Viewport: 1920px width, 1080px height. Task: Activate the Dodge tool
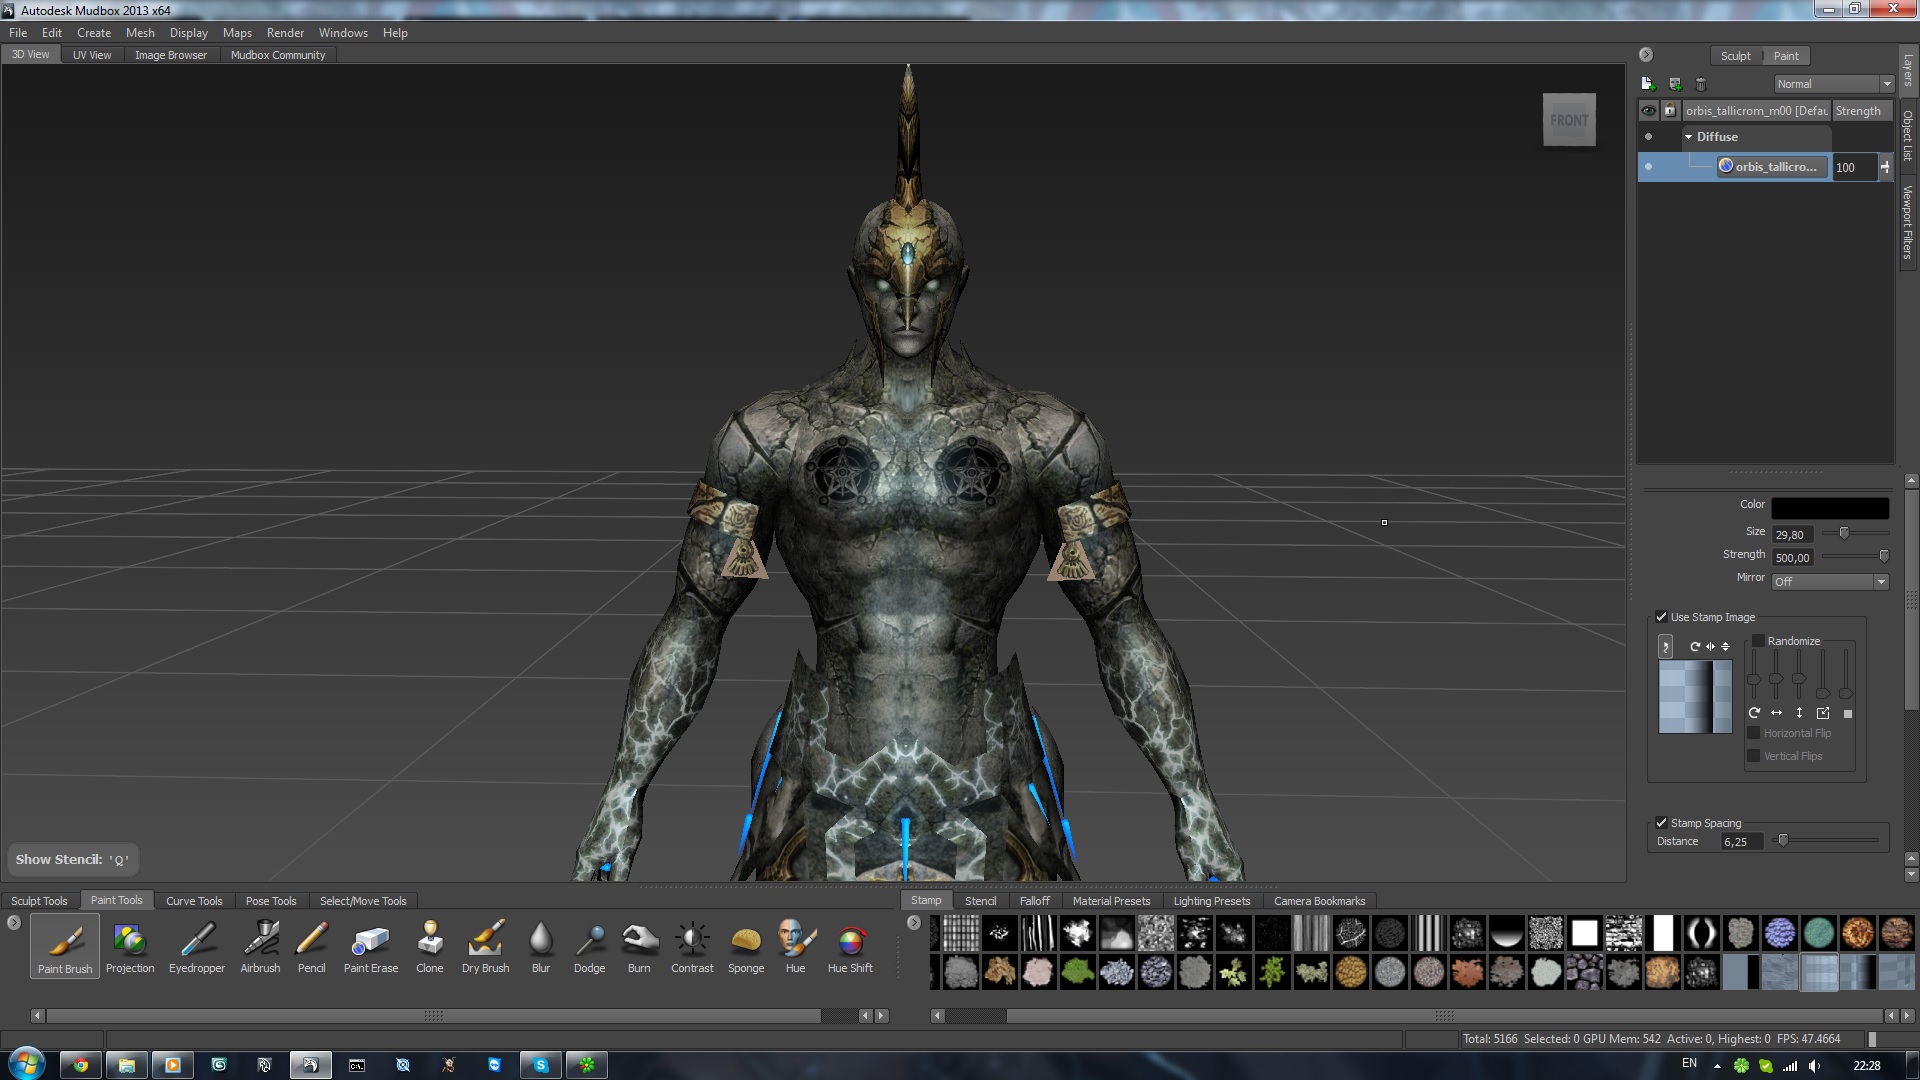590,946
